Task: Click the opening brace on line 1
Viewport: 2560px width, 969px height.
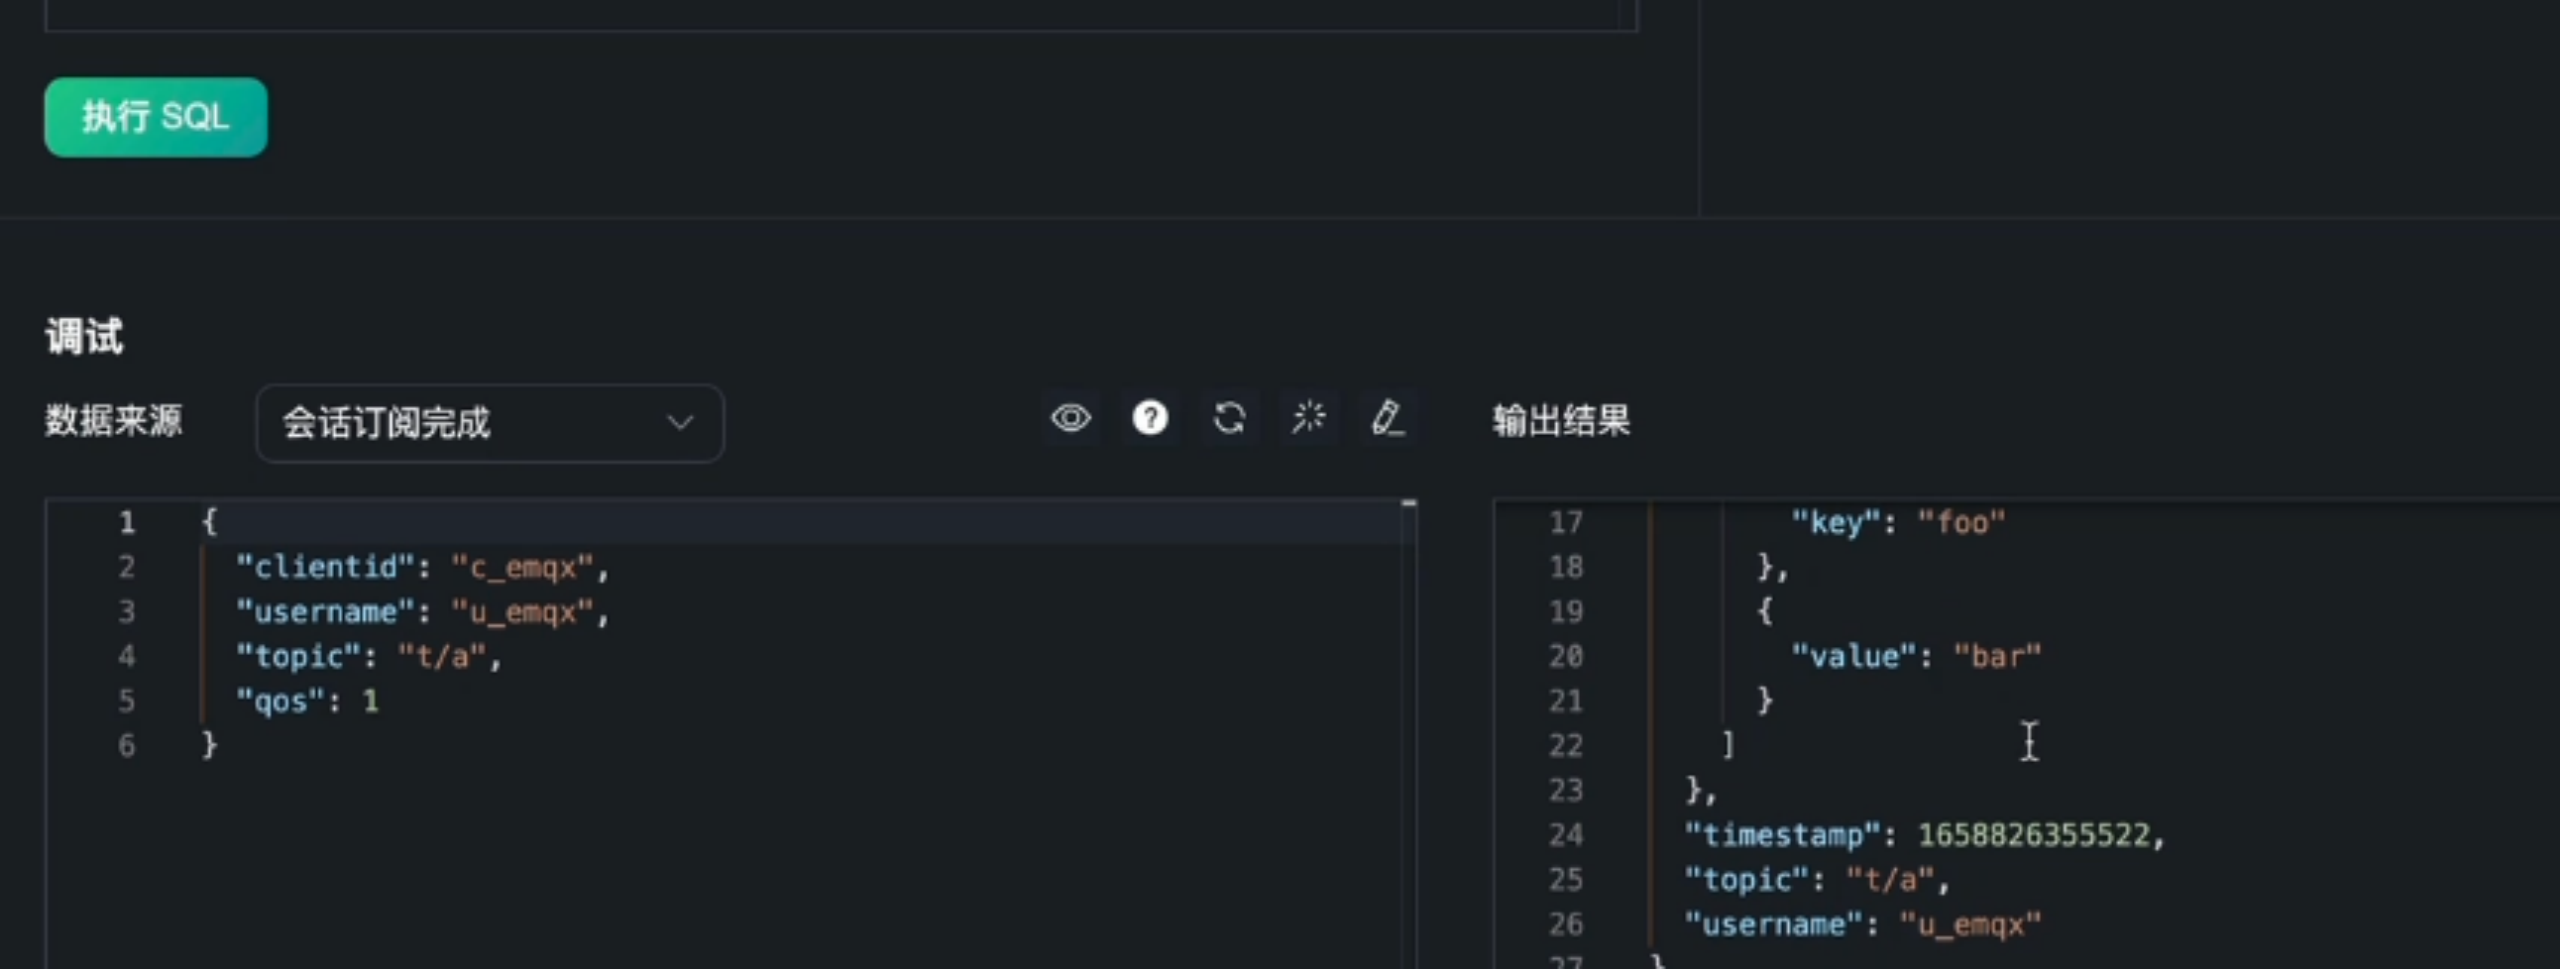Action: [209, 522]
